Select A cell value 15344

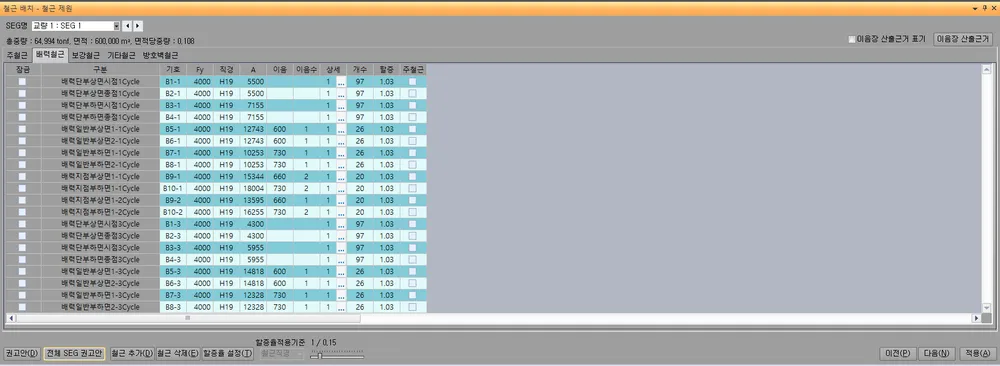point(254,177)
